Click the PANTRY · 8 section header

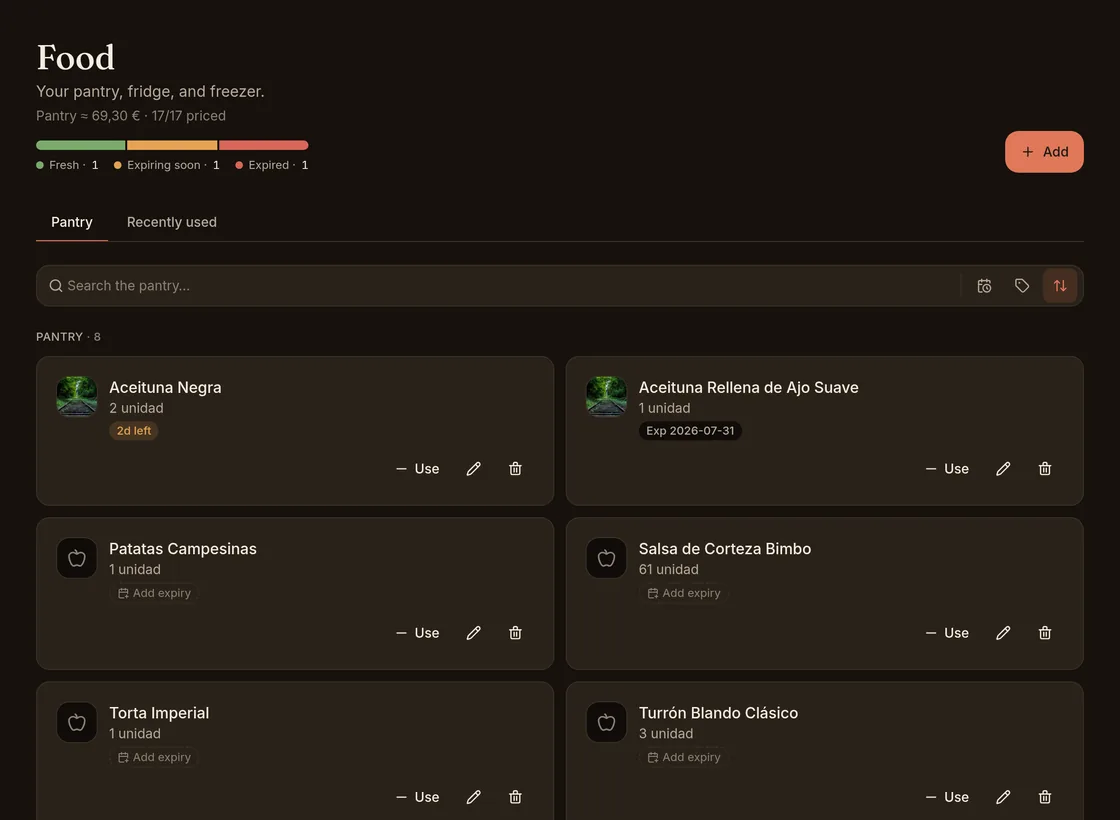[69, 336]
